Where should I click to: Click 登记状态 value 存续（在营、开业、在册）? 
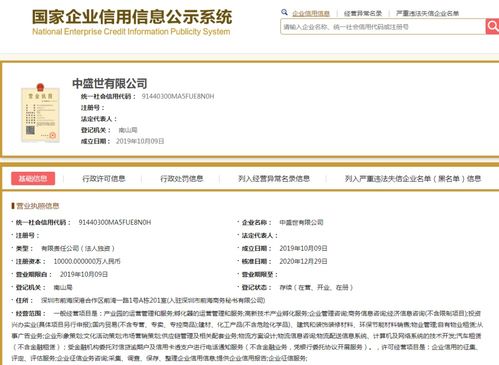click(x=316, y=287)
